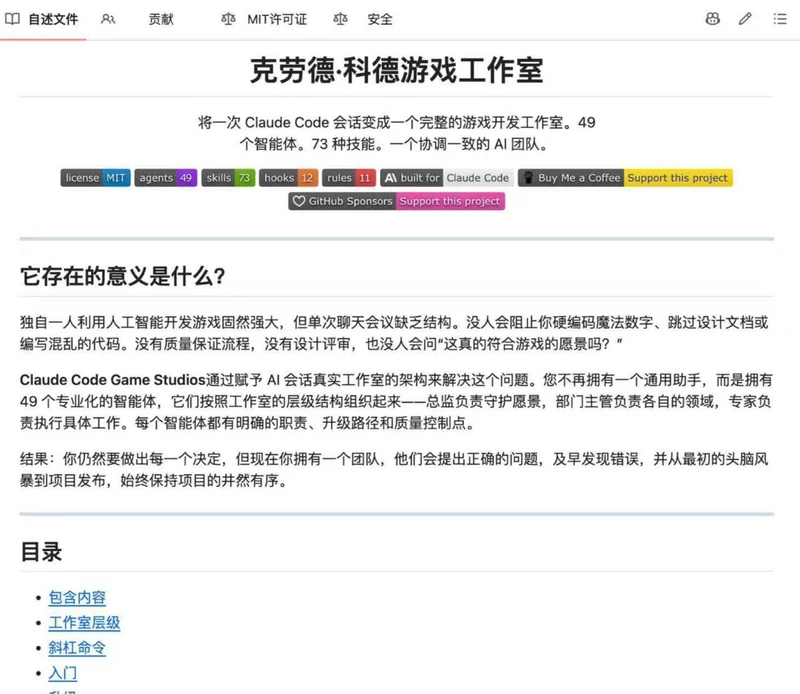This screenshot has width=800, height=694.
Task: Click the 目录 heading
Action: pos(41,552)
